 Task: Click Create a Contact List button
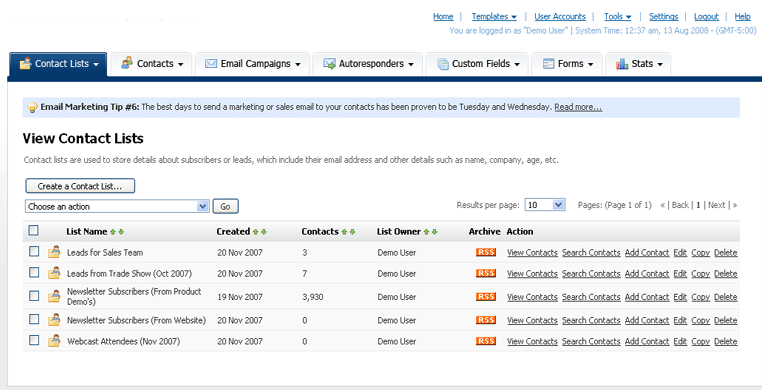pyautogui.click(x=80, y=186)
